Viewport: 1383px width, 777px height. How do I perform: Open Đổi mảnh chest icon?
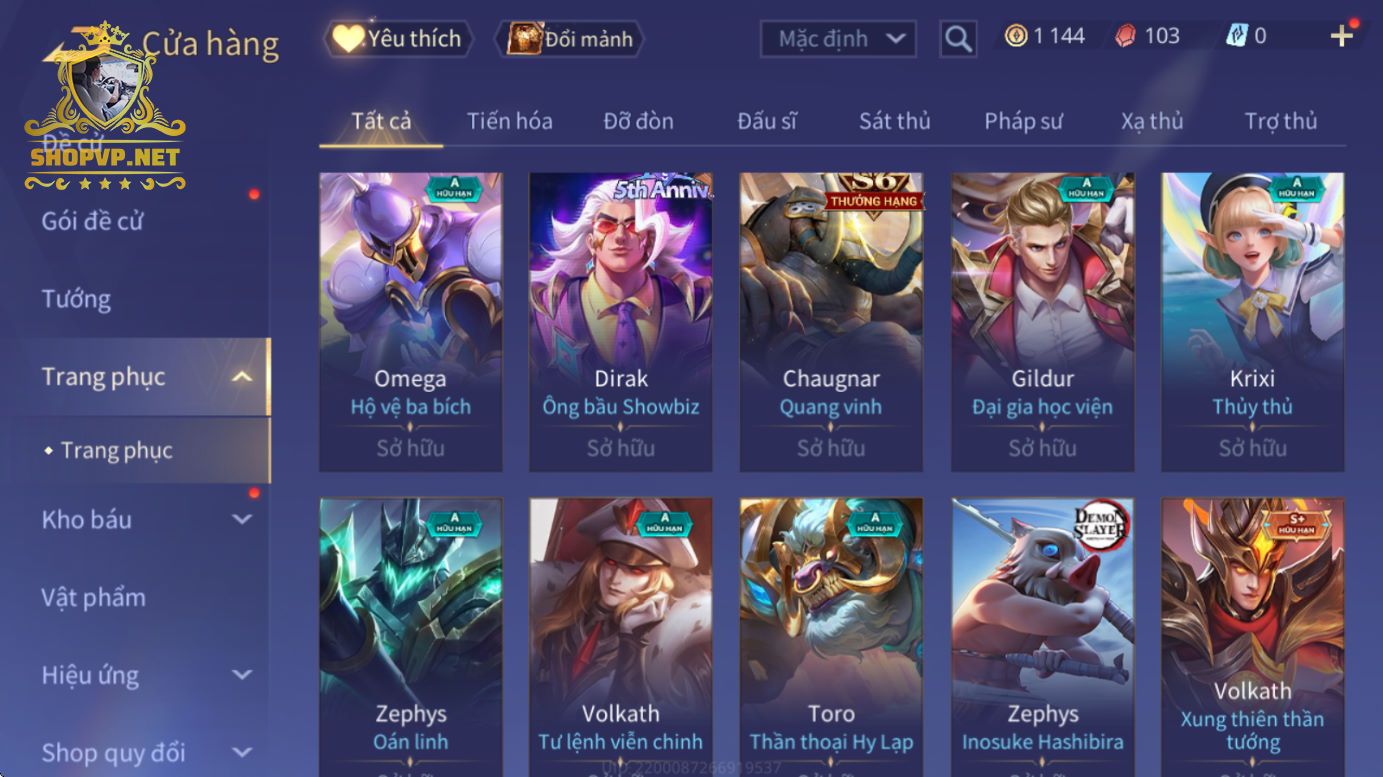coord(524,39)
